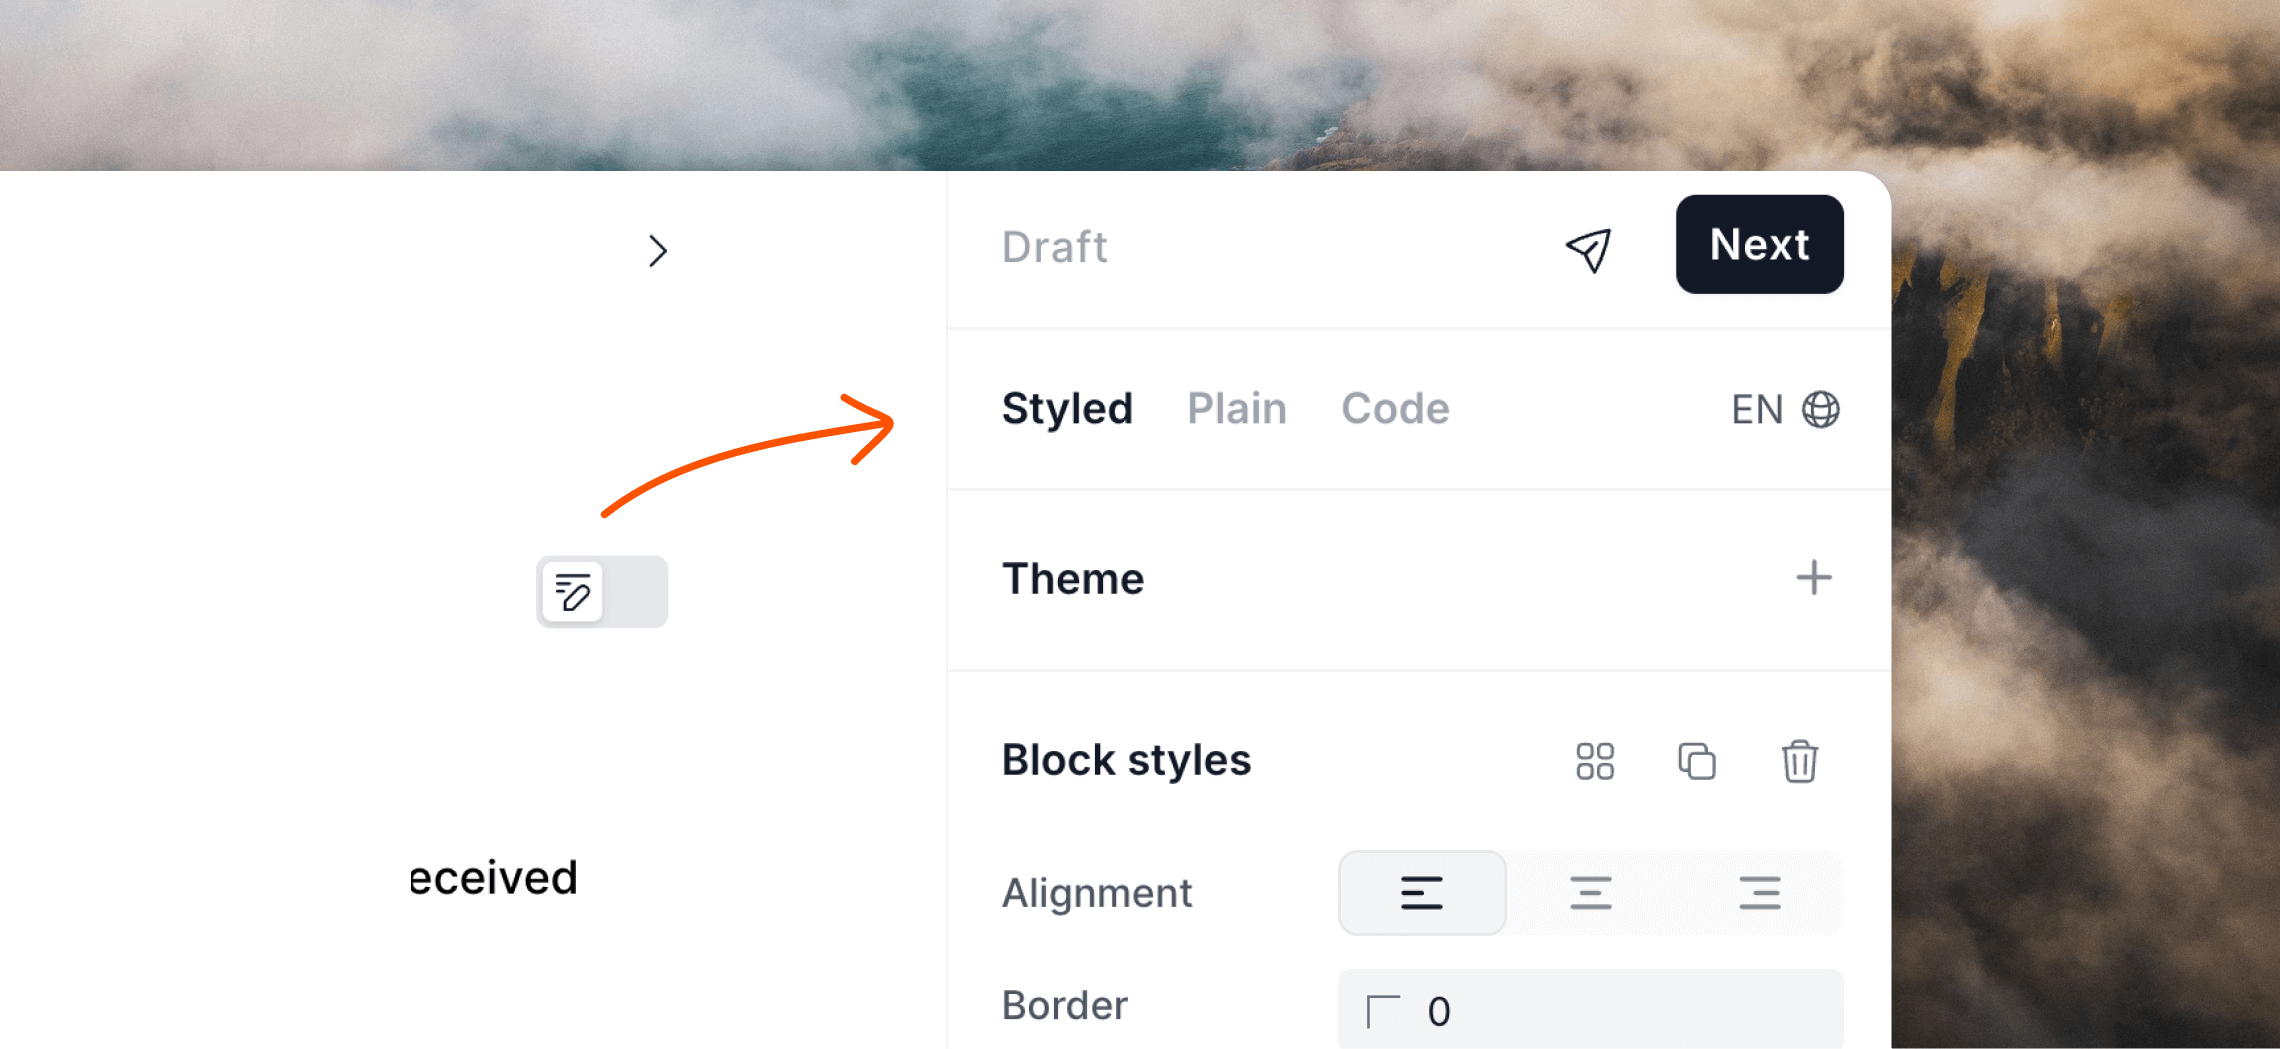Select left alignment option
Viewport: 2280px width, 1049px height.
coord(1422,893)
